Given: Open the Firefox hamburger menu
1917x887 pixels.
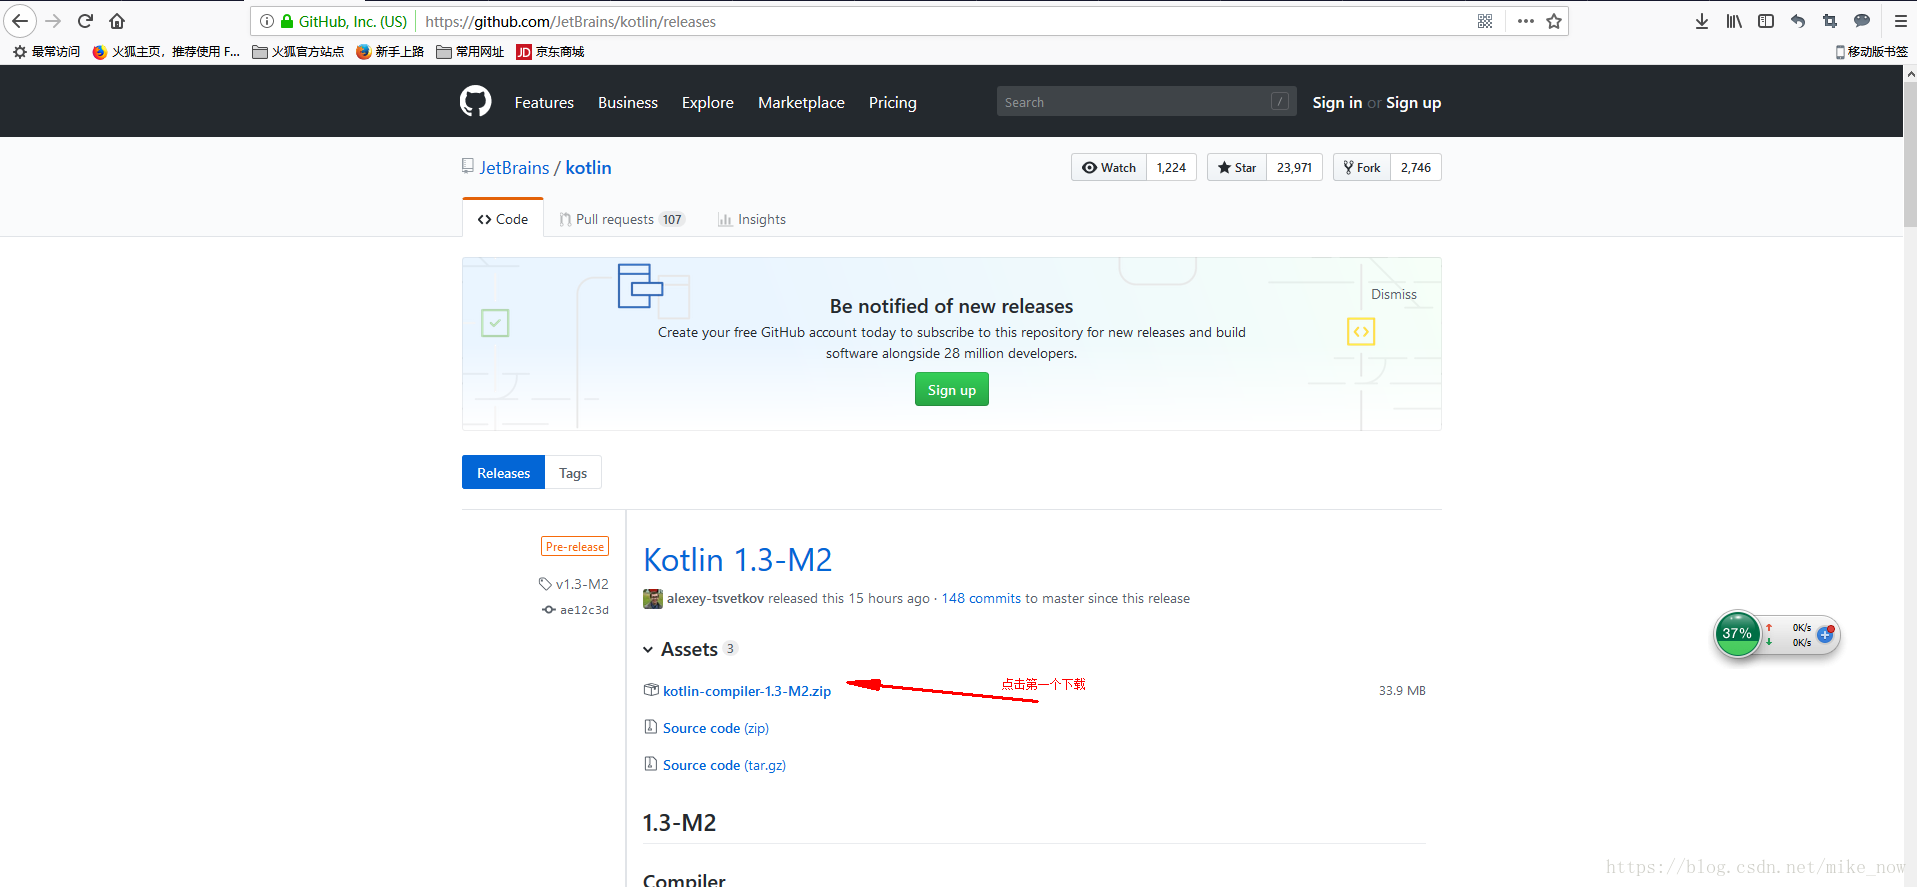Looking at the screenshot, I should click(x=1901, y=21).
